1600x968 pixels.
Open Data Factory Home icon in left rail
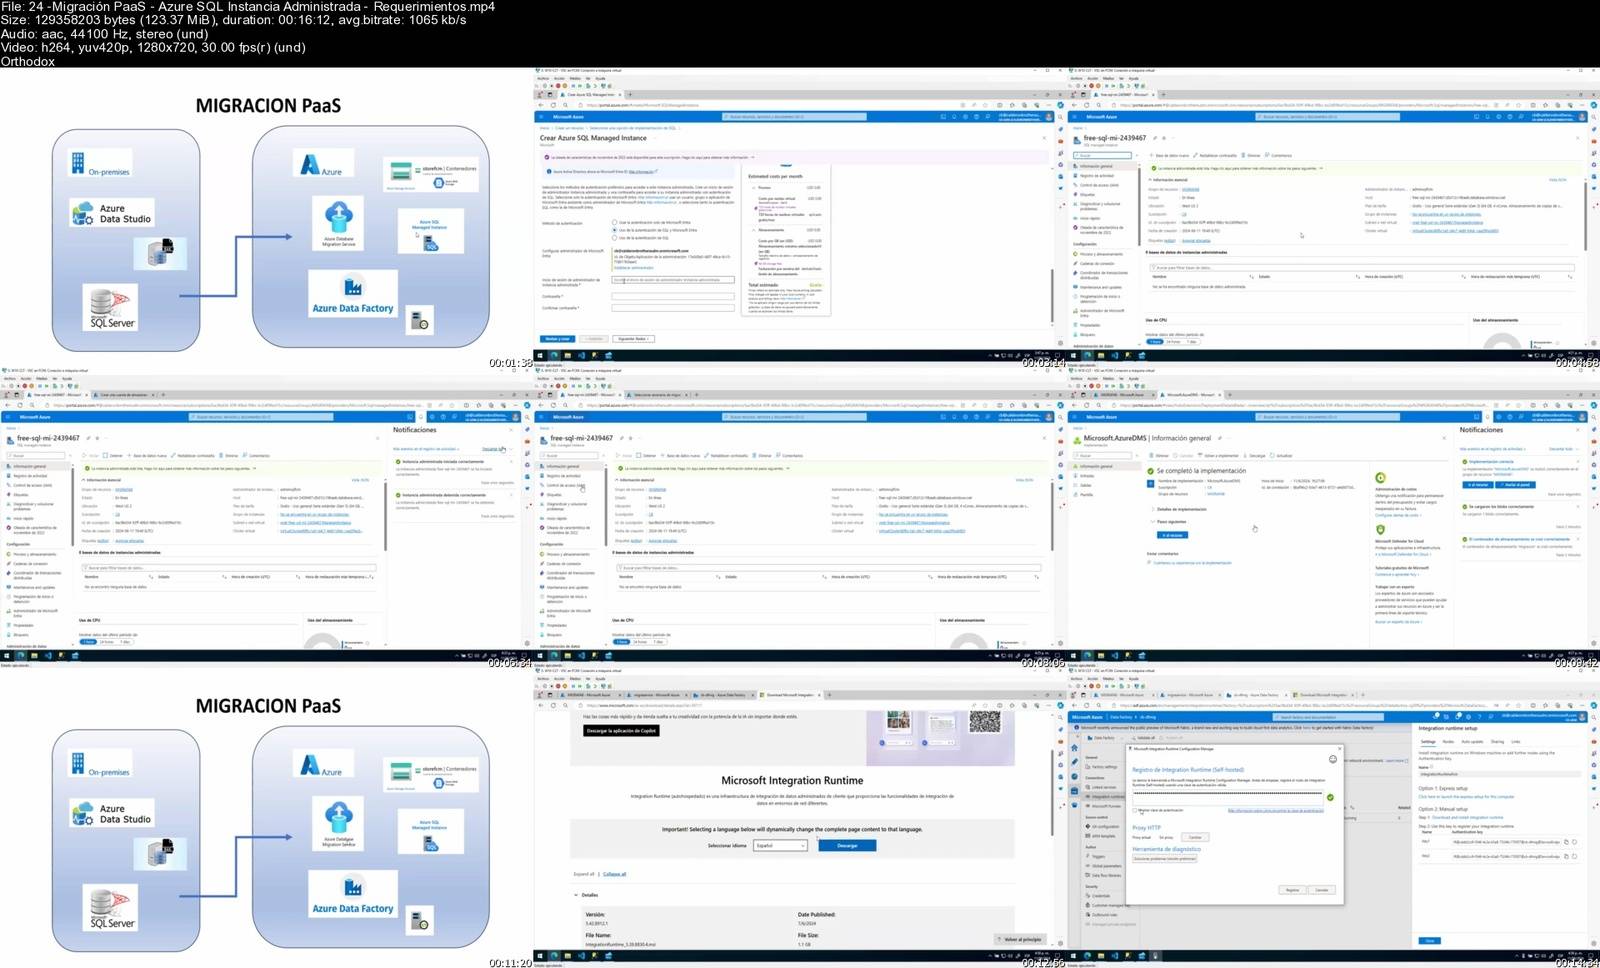click(x=1074, y=748)
